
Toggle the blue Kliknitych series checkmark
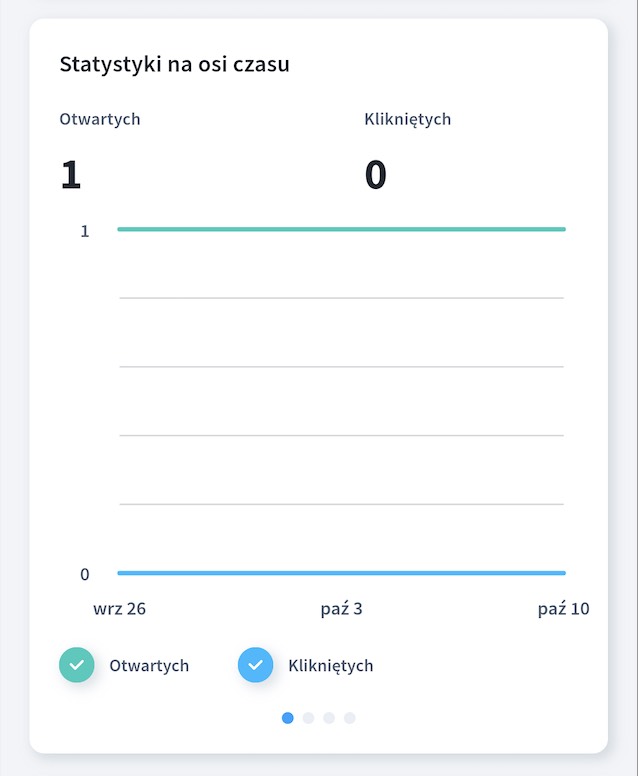(x=255, y=665)
